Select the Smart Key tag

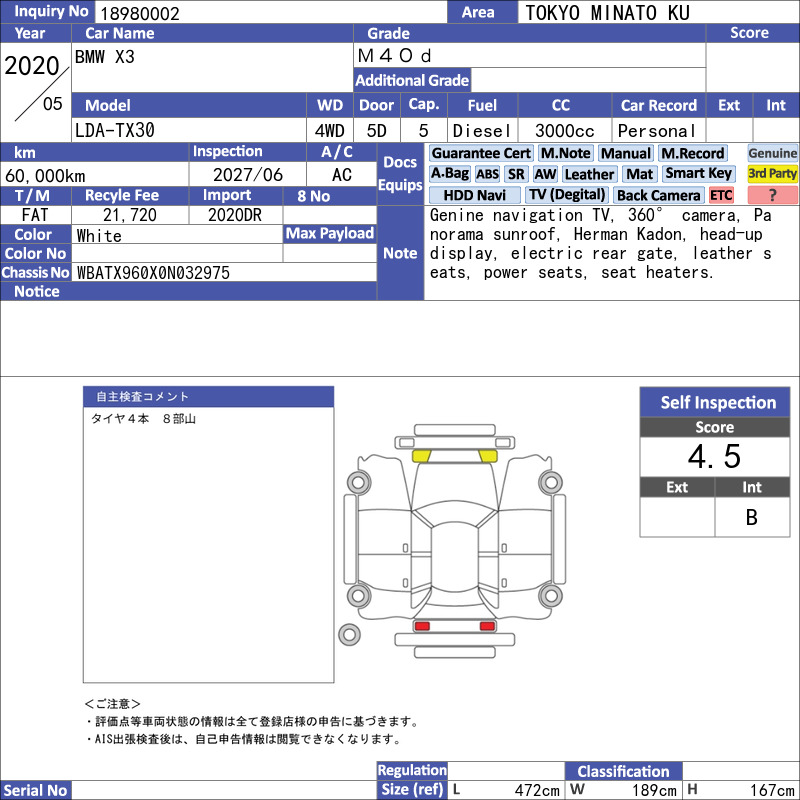pyautogui.click(x=698, y=174)
